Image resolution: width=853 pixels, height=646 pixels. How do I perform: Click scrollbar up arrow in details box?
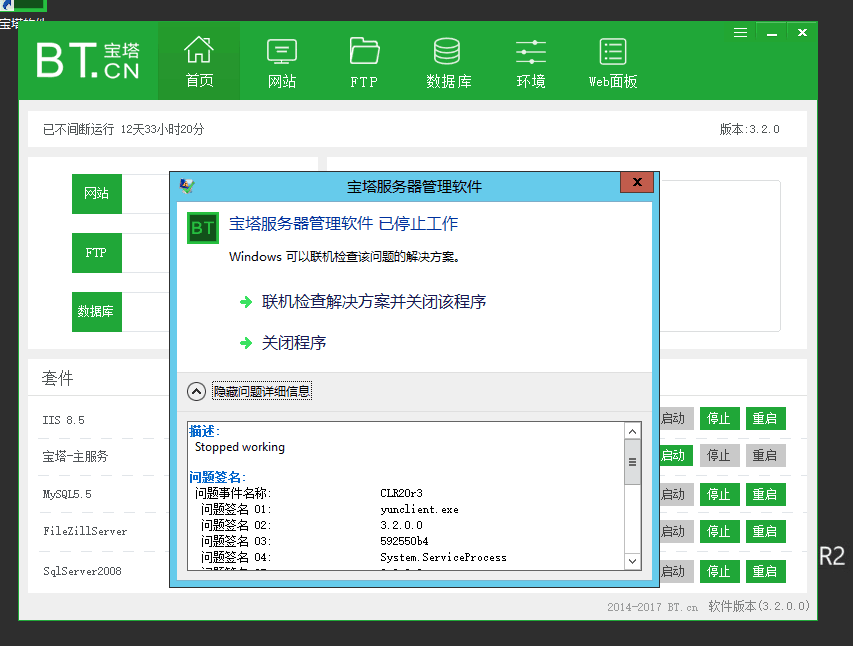[632, 432]
